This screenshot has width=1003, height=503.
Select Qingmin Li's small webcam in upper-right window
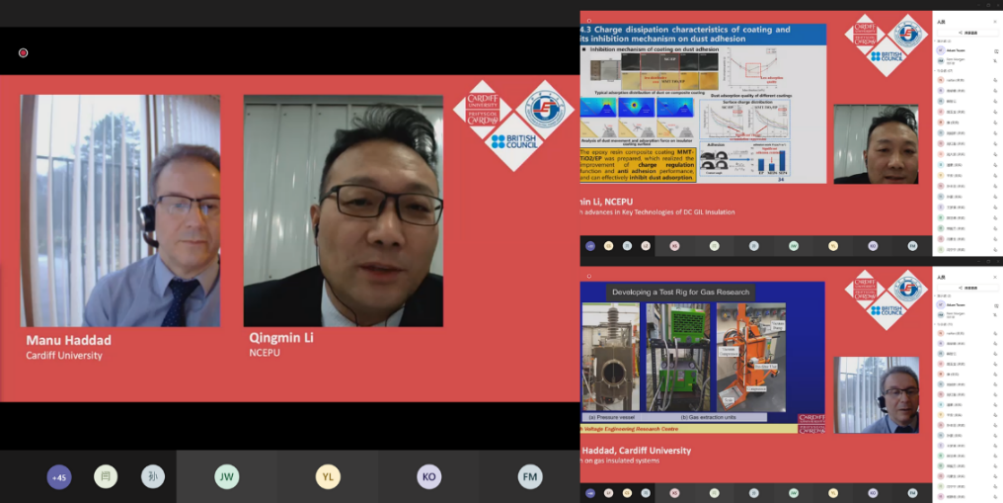coord(875,144)
